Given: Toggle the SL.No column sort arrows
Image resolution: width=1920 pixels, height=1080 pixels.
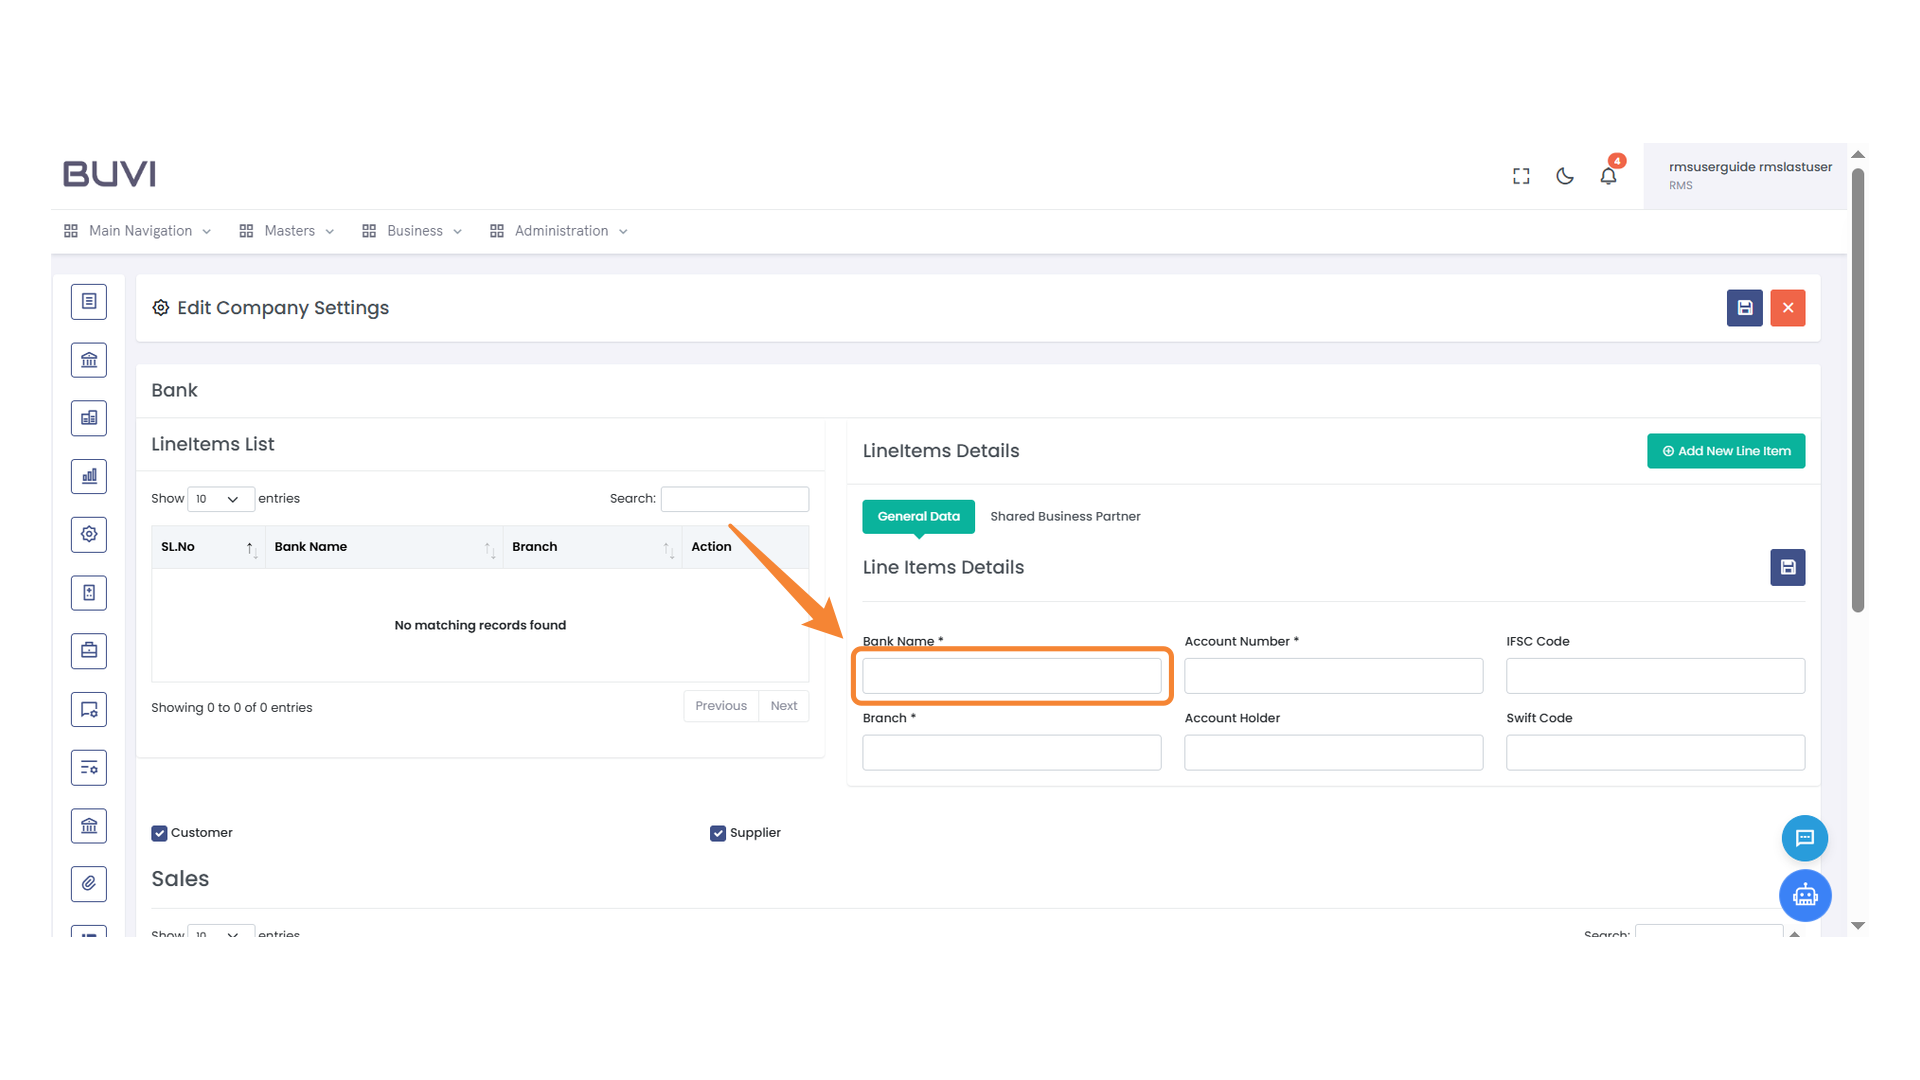Looking at the screenshot, I should pos(251,547).
